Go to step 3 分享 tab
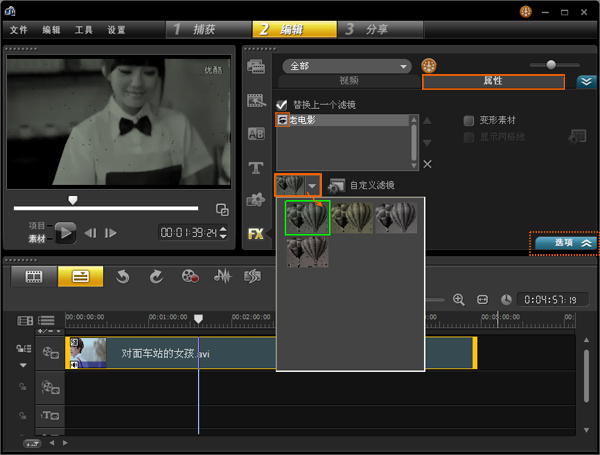Image resolution: width=600 pixels, height=455 pixels. click(380, 29)
